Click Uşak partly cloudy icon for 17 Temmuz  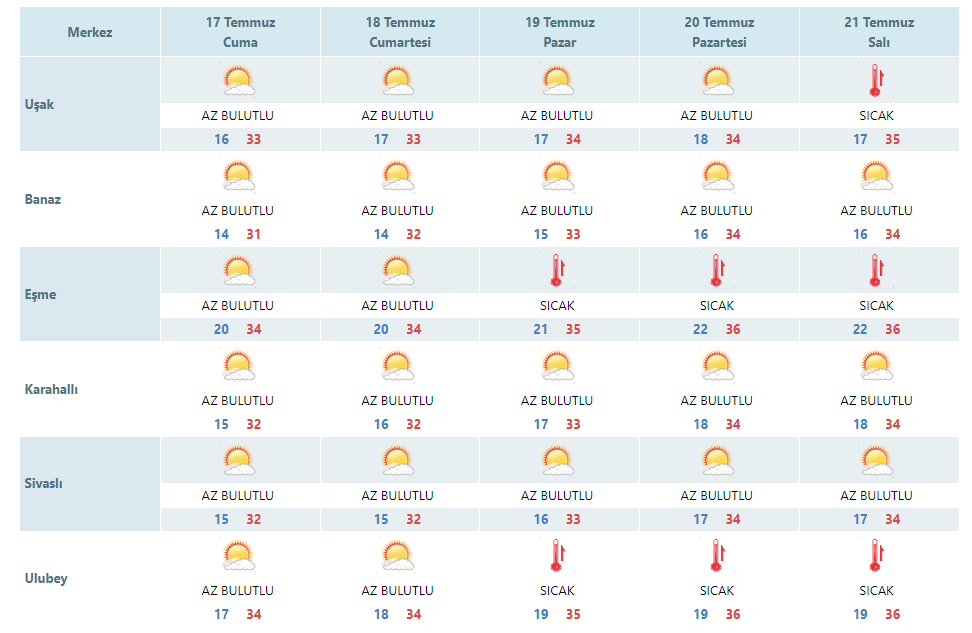coord(238,81)
